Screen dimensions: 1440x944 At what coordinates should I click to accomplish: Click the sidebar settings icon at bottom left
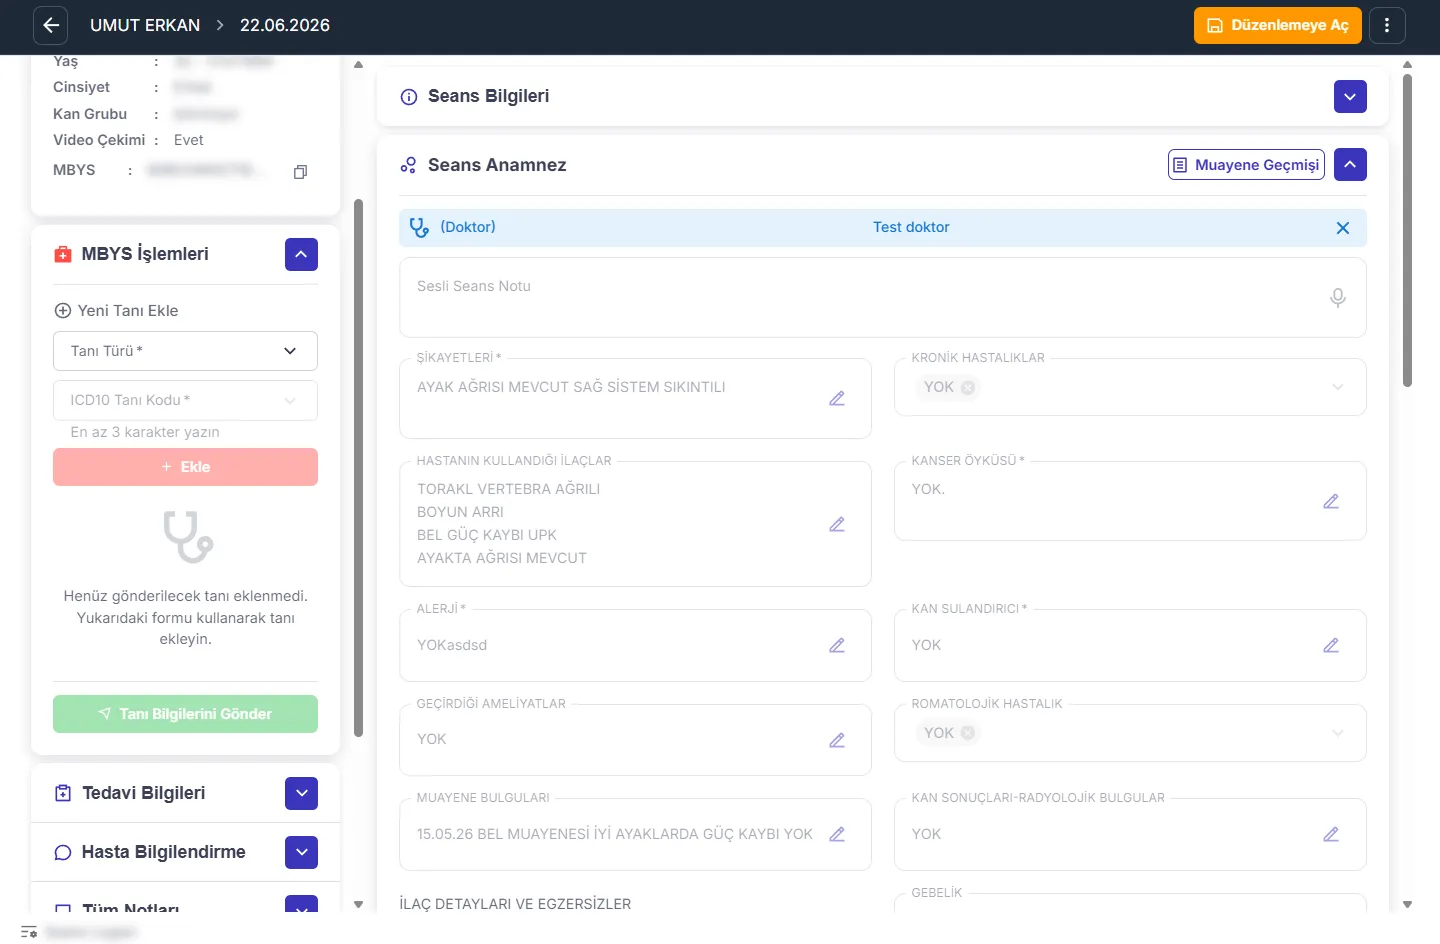(x=29, y=932)
